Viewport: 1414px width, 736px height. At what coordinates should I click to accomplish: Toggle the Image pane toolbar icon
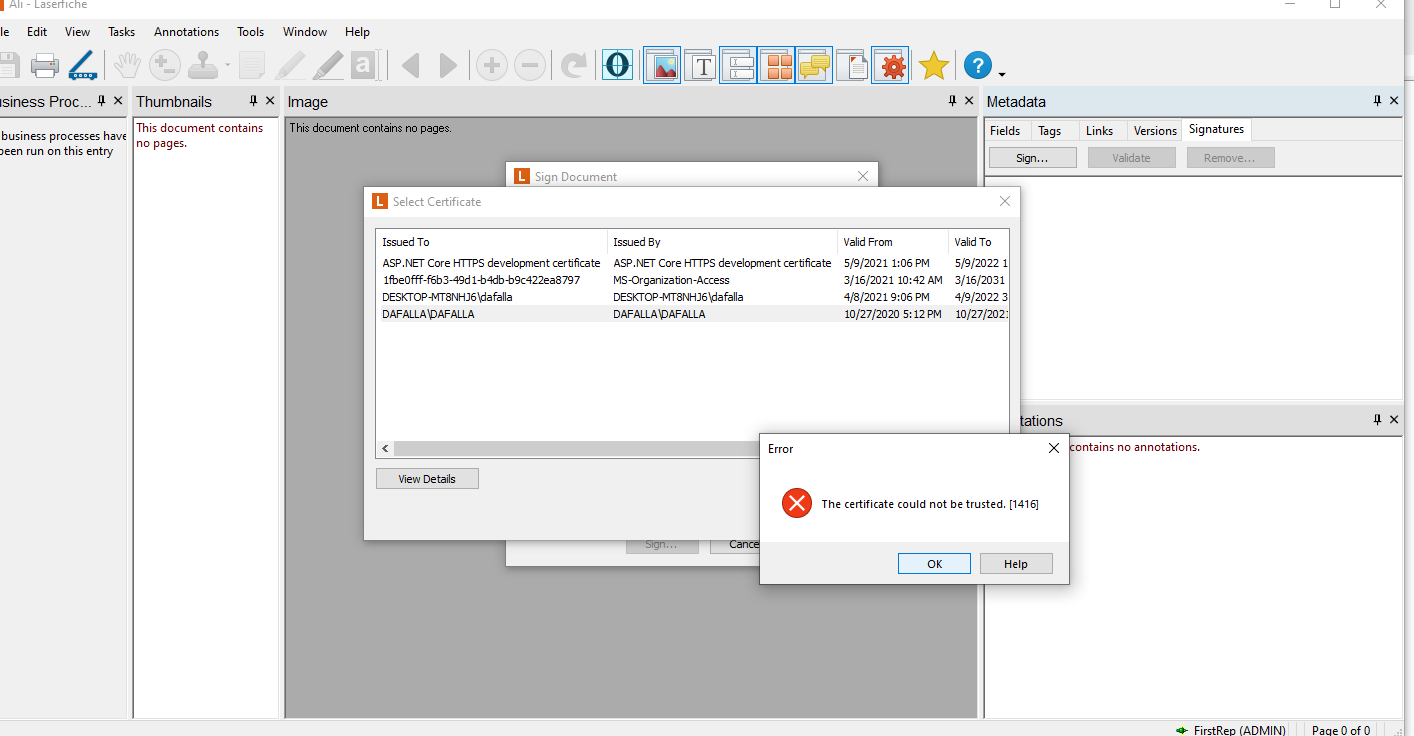(x=662, y=66)
